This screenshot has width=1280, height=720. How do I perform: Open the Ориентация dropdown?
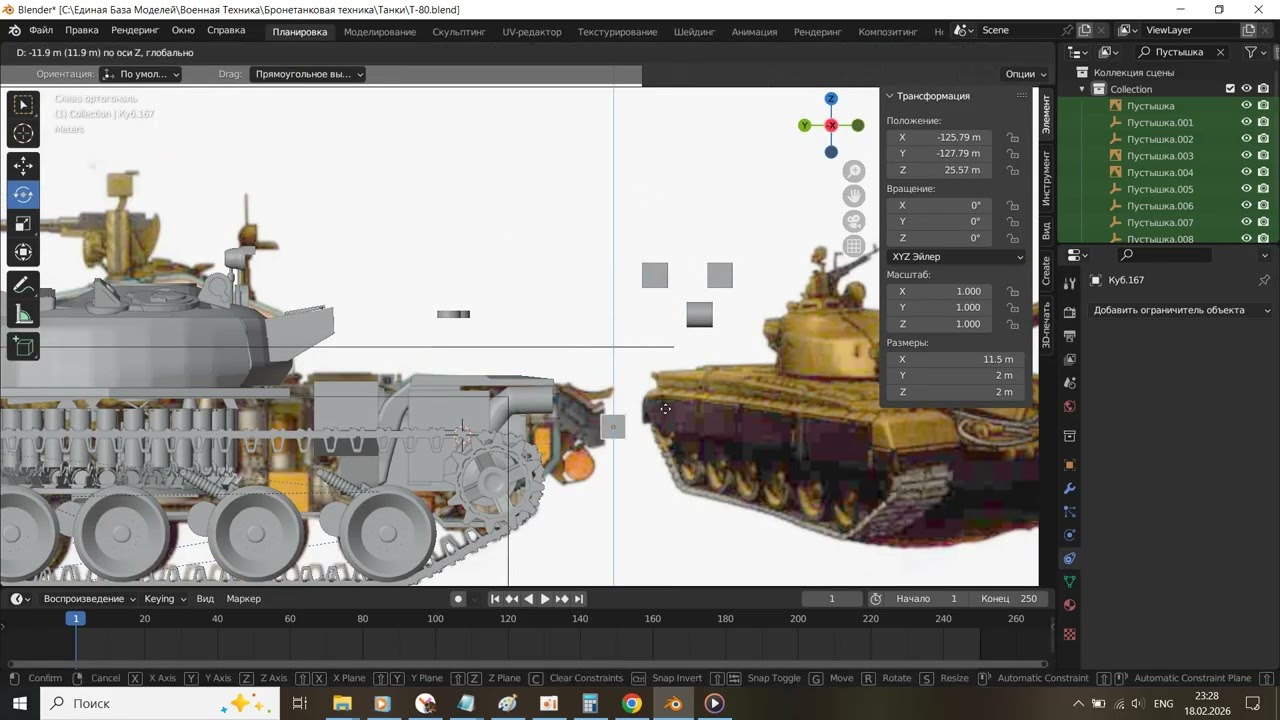click(x=141, y=74)
